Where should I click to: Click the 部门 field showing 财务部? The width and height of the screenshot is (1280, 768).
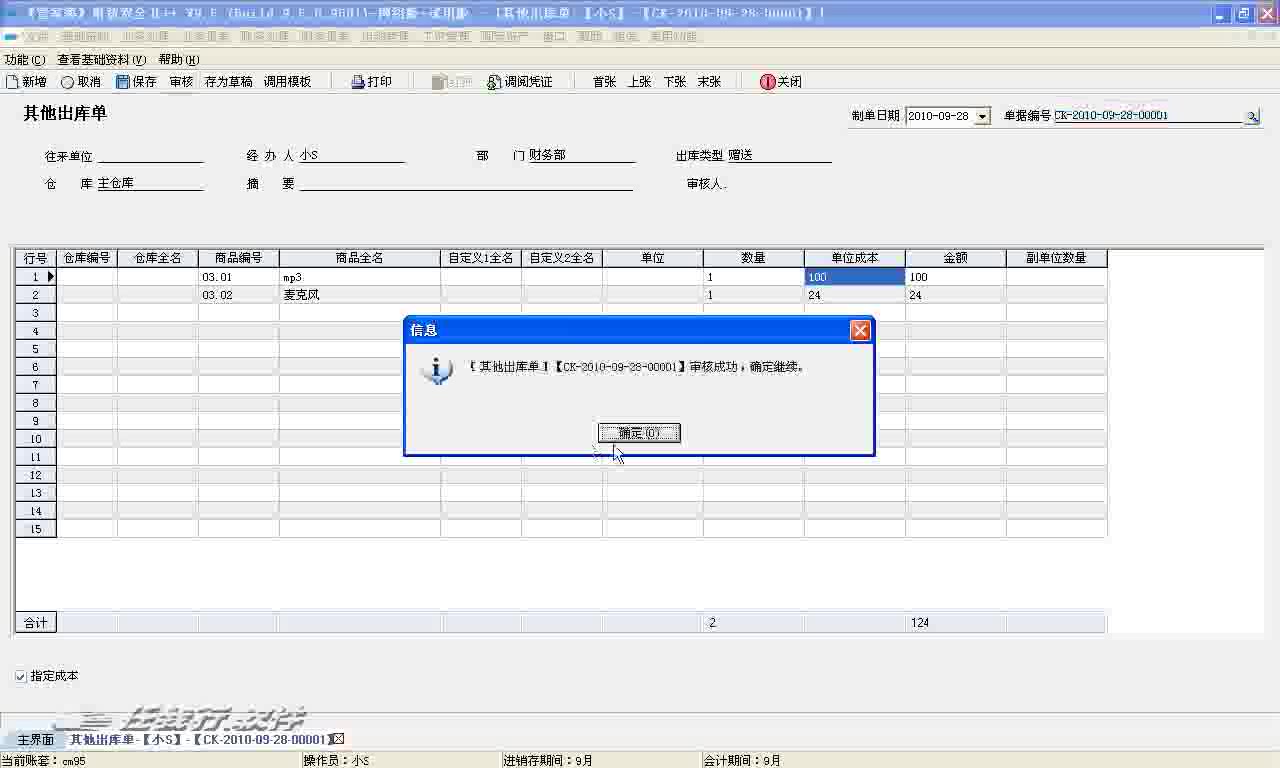[x=581, y=156]
